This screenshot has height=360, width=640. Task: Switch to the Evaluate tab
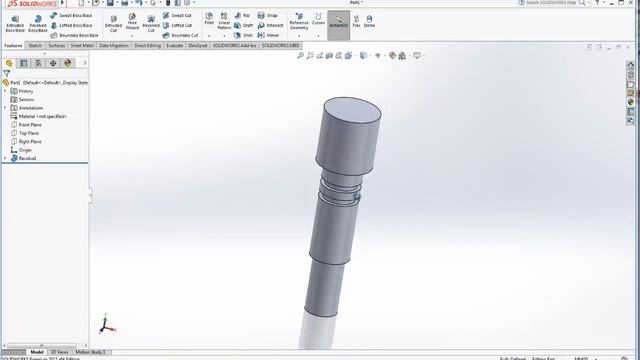pyautogui.click(x=174, y=46)
